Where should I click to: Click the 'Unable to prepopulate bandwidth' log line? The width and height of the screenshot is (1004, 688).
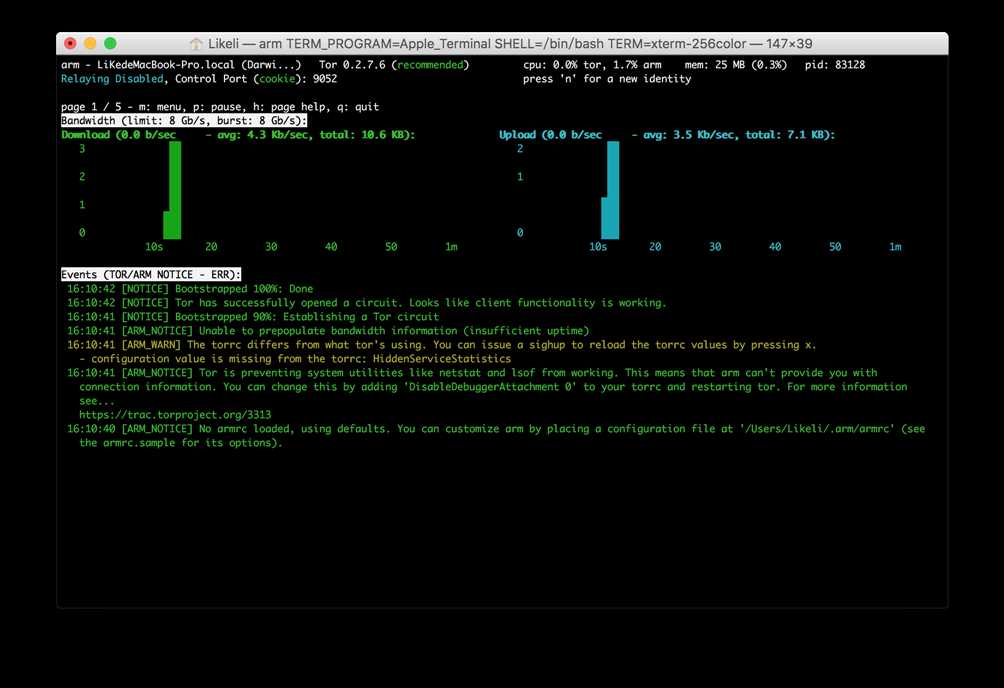pos(328,331)
